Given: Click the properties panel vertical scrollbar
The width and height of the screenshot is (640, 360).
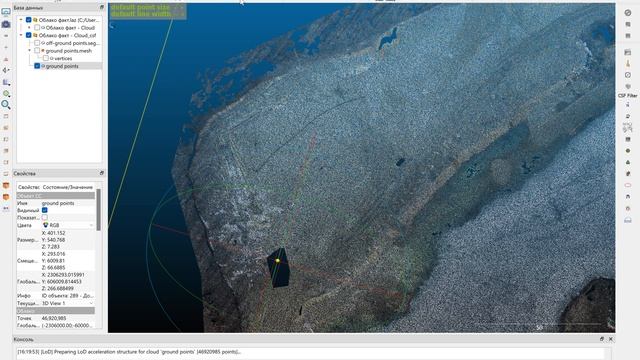Looking at the screenshot, I should (x=98, y=210).
